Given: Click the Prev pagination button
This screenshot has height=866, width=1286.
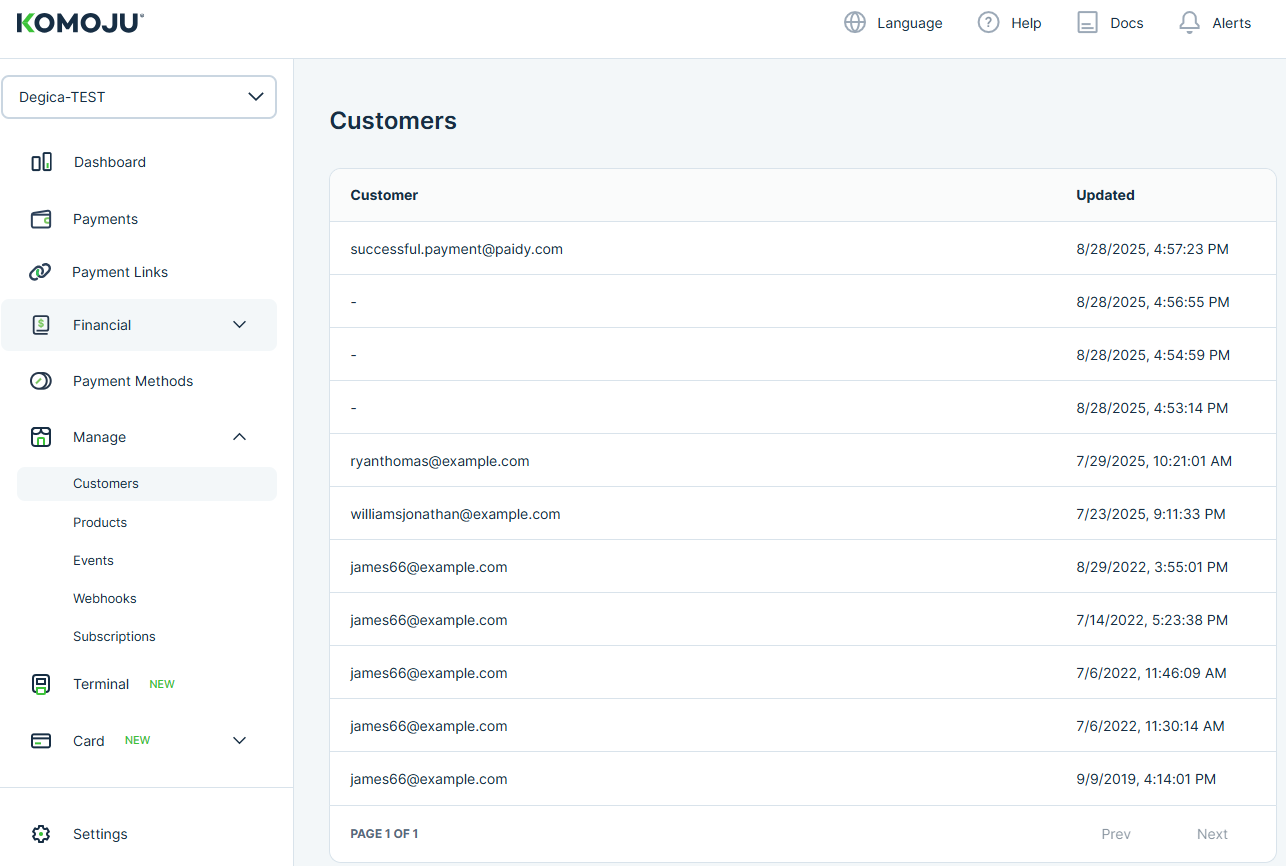Looking at the screenshot, I should click(x=1116, y=834).
